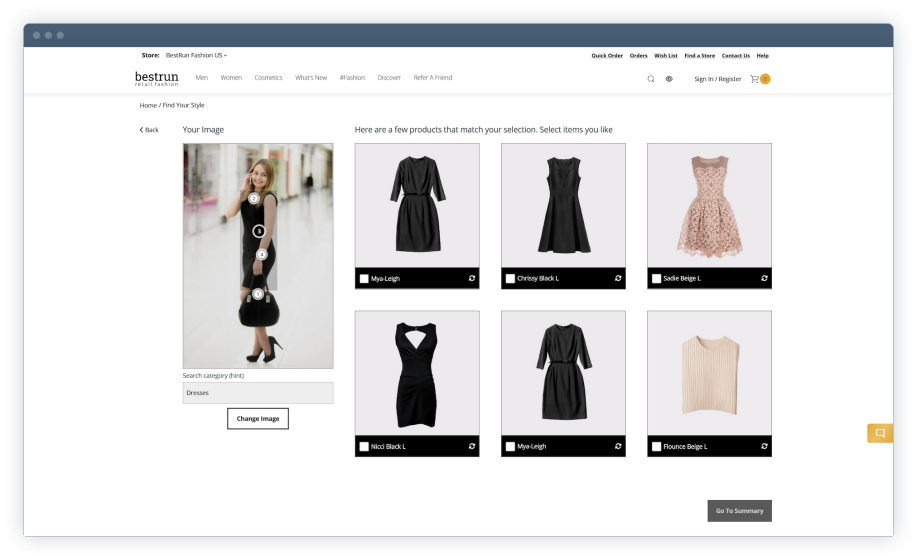Select the Nicci Black L checkbox
Viewport: 917px width, 560px height.
tap(364, 447)
